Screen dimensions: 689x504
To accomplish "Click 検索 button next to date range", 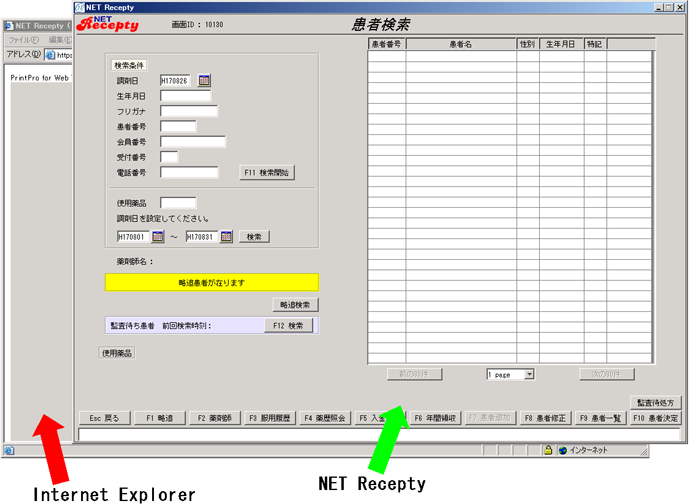I will [254, 237].
